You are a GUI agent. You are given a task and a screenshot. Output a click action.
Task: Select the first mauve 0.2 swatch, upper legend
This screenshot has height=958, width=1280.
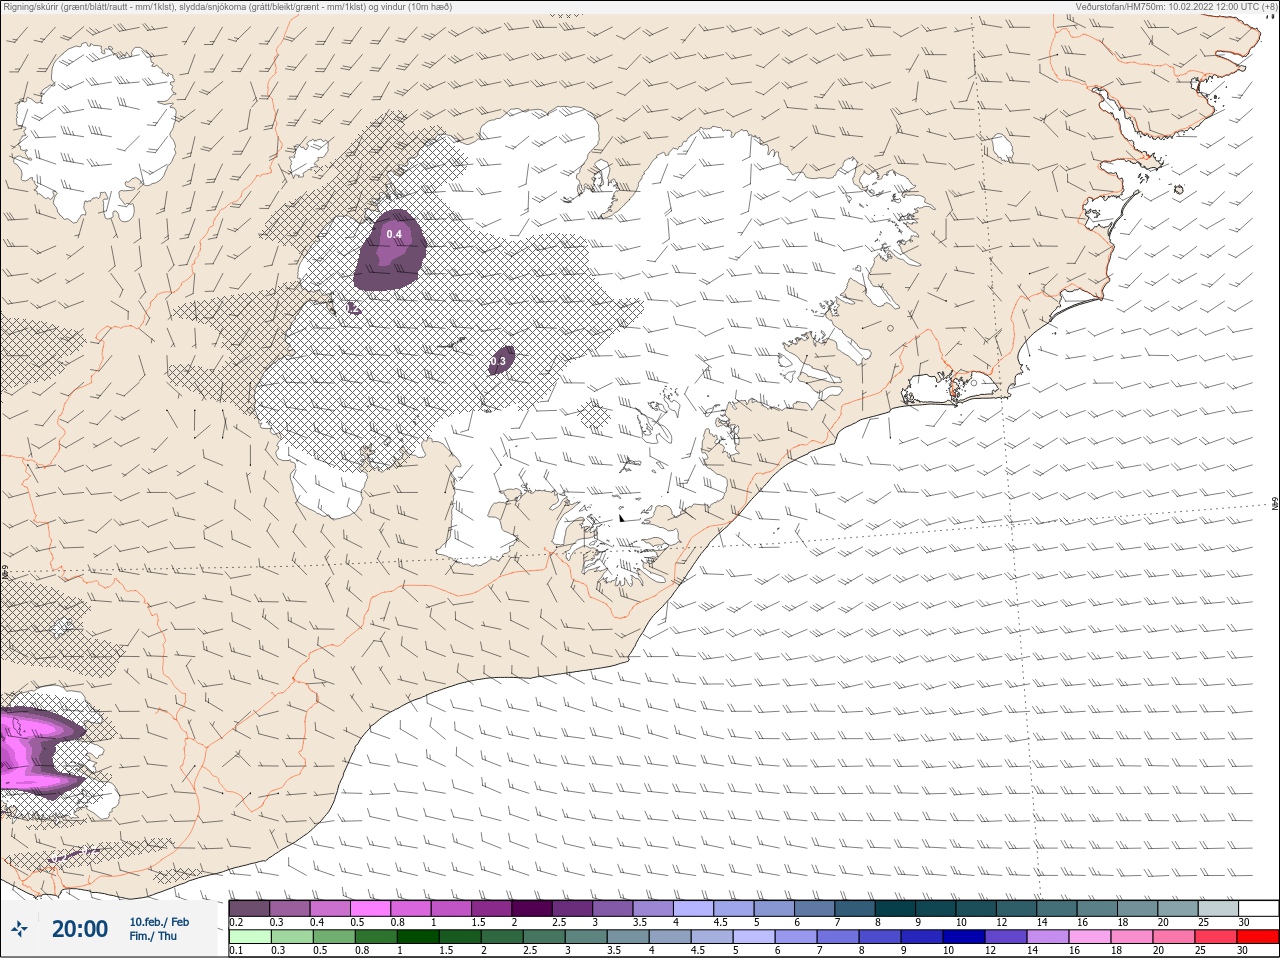tap(249, 908)
